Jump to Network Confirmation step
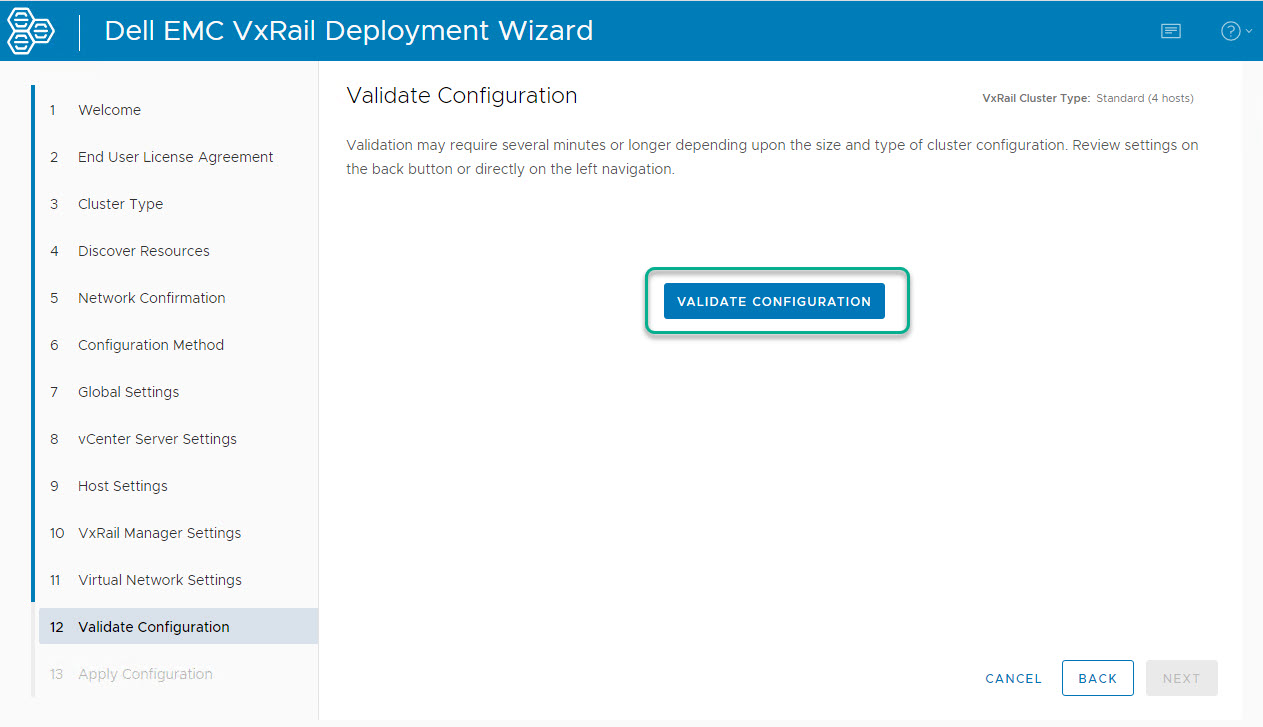 [151, 298]
